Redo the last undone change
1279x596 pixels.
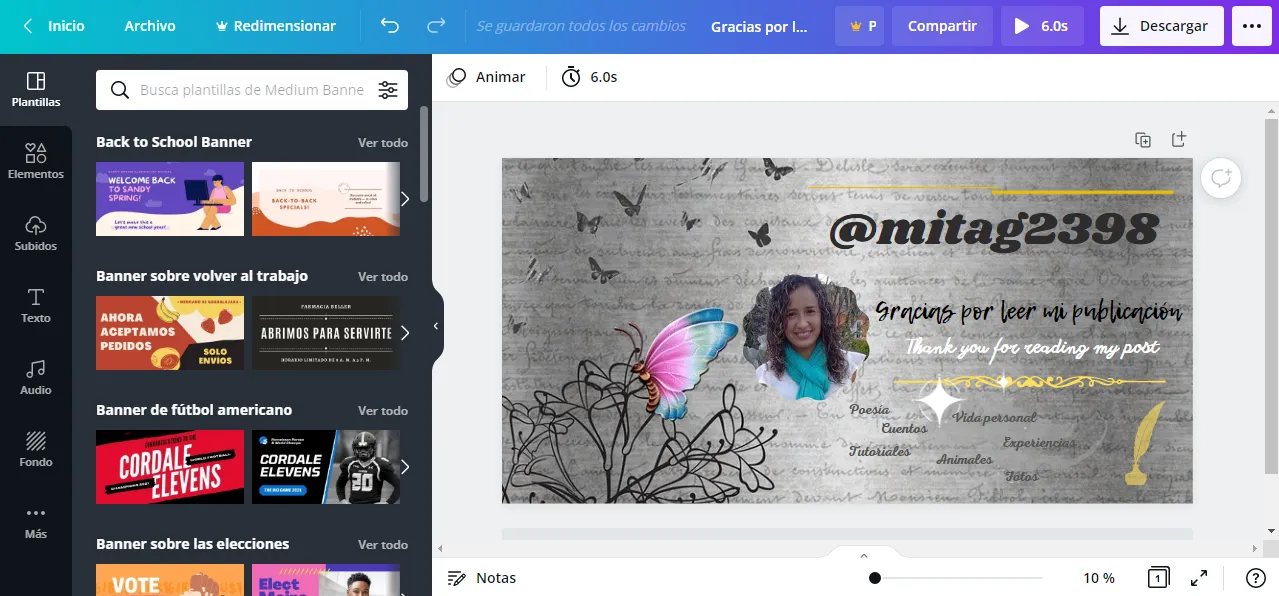point(436,26)
